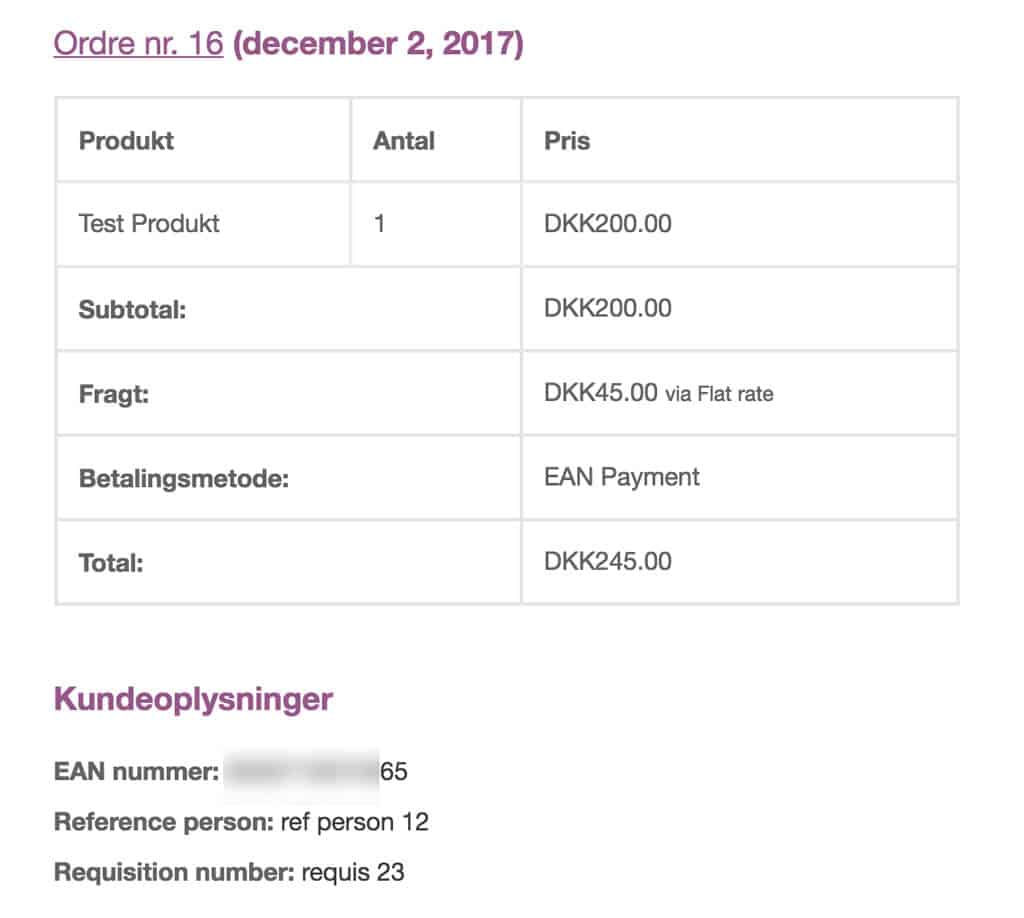Image resolution: width=1024 pixels, height=918 pixels.
Task: Click the subtotal amount DKK200.00
Action: (x=607, y=308)
